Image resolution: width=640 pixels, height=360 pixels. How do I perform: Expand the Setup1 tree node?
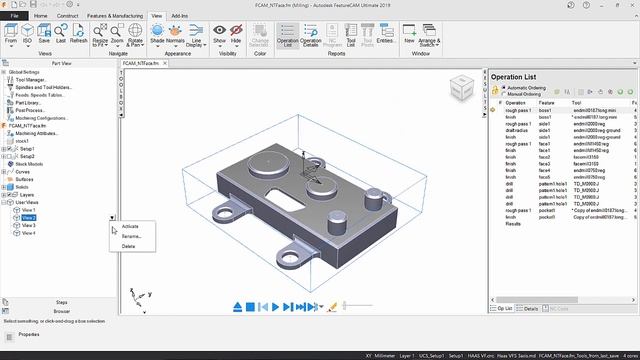click(x=4, y=149)
